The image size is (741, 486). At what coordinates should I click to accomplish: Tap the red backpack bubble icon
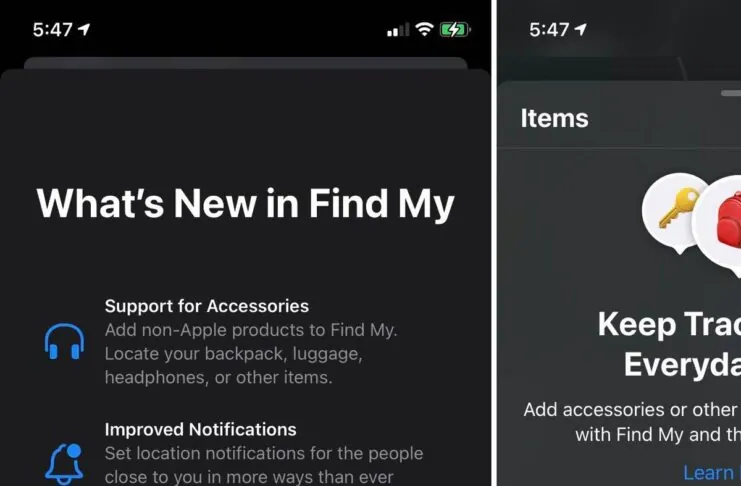coord(719,226)
